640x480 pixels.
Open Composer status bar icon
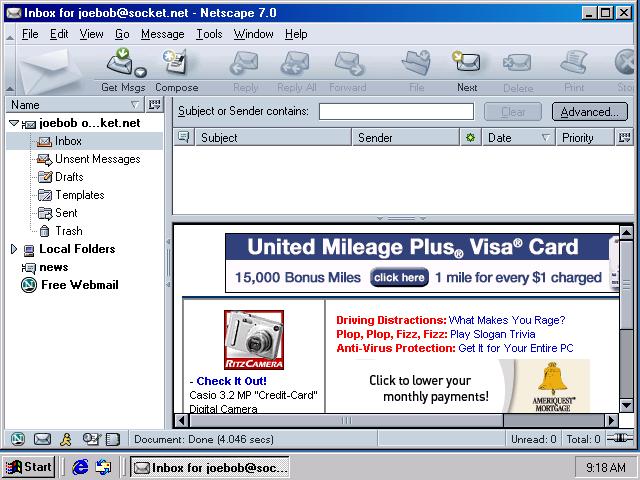tap(91, 439)
